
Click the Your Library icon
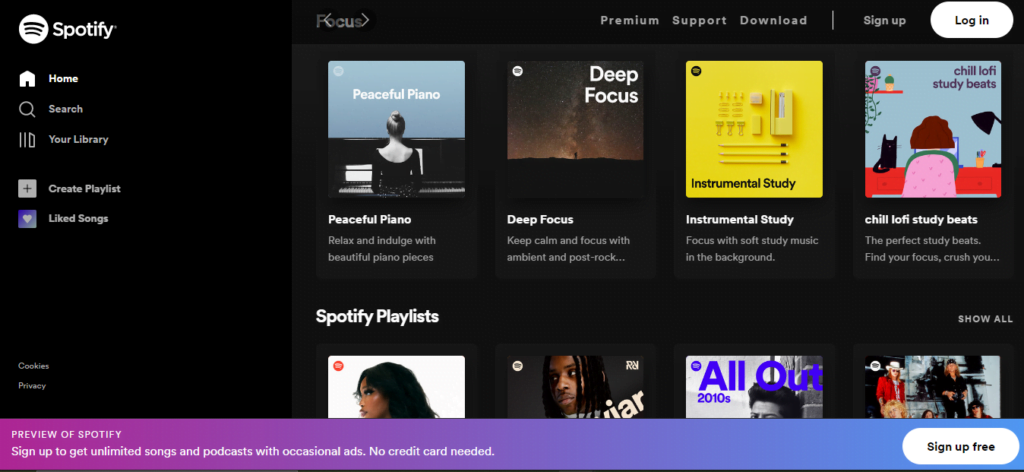(27, 140)
